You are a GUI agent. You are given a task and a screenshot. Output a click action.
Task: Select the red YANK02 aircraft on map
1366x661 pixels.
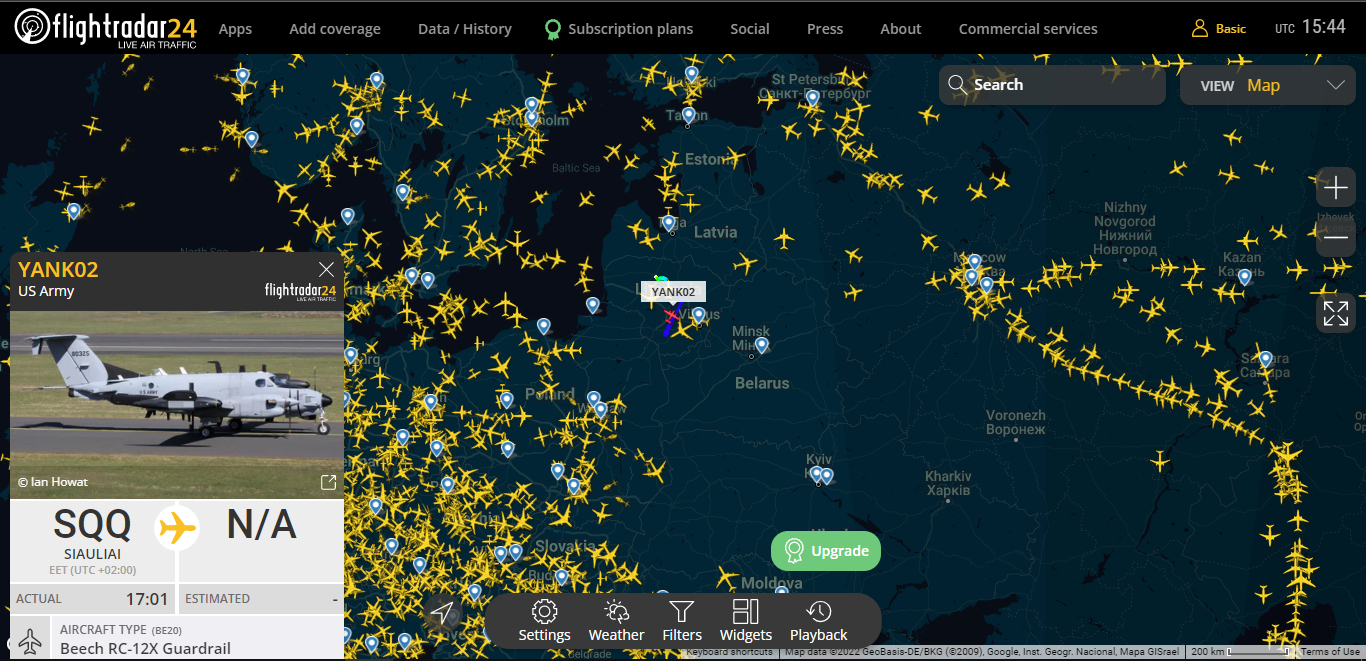[670, 316]
